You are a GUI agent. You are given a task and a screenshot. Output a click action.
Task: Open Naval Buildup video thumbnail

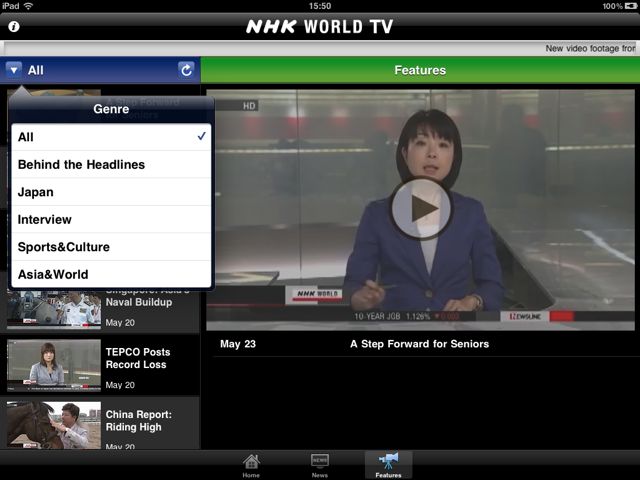click(54, 309)
